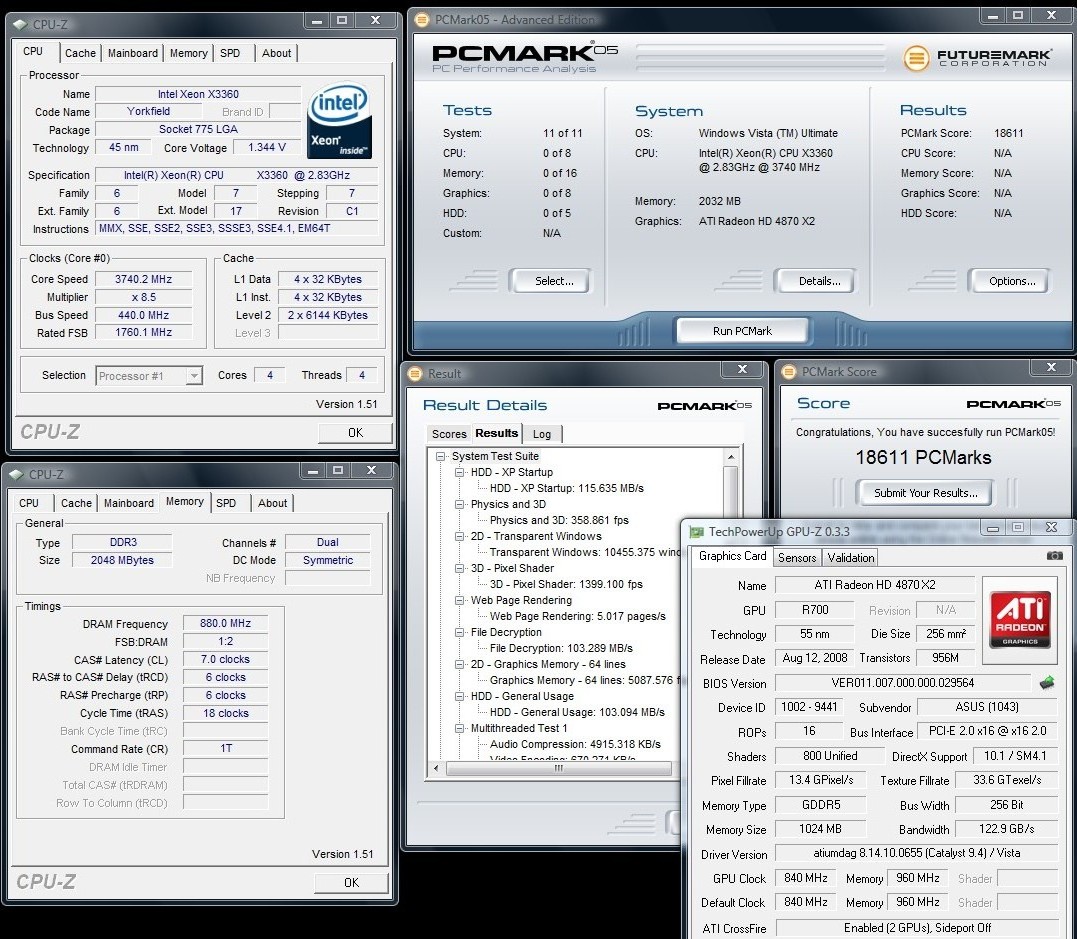Switch to SPD tab in upper CPU-Z
The height and width of the screenshot is (939, 1077).
(230, 53)
